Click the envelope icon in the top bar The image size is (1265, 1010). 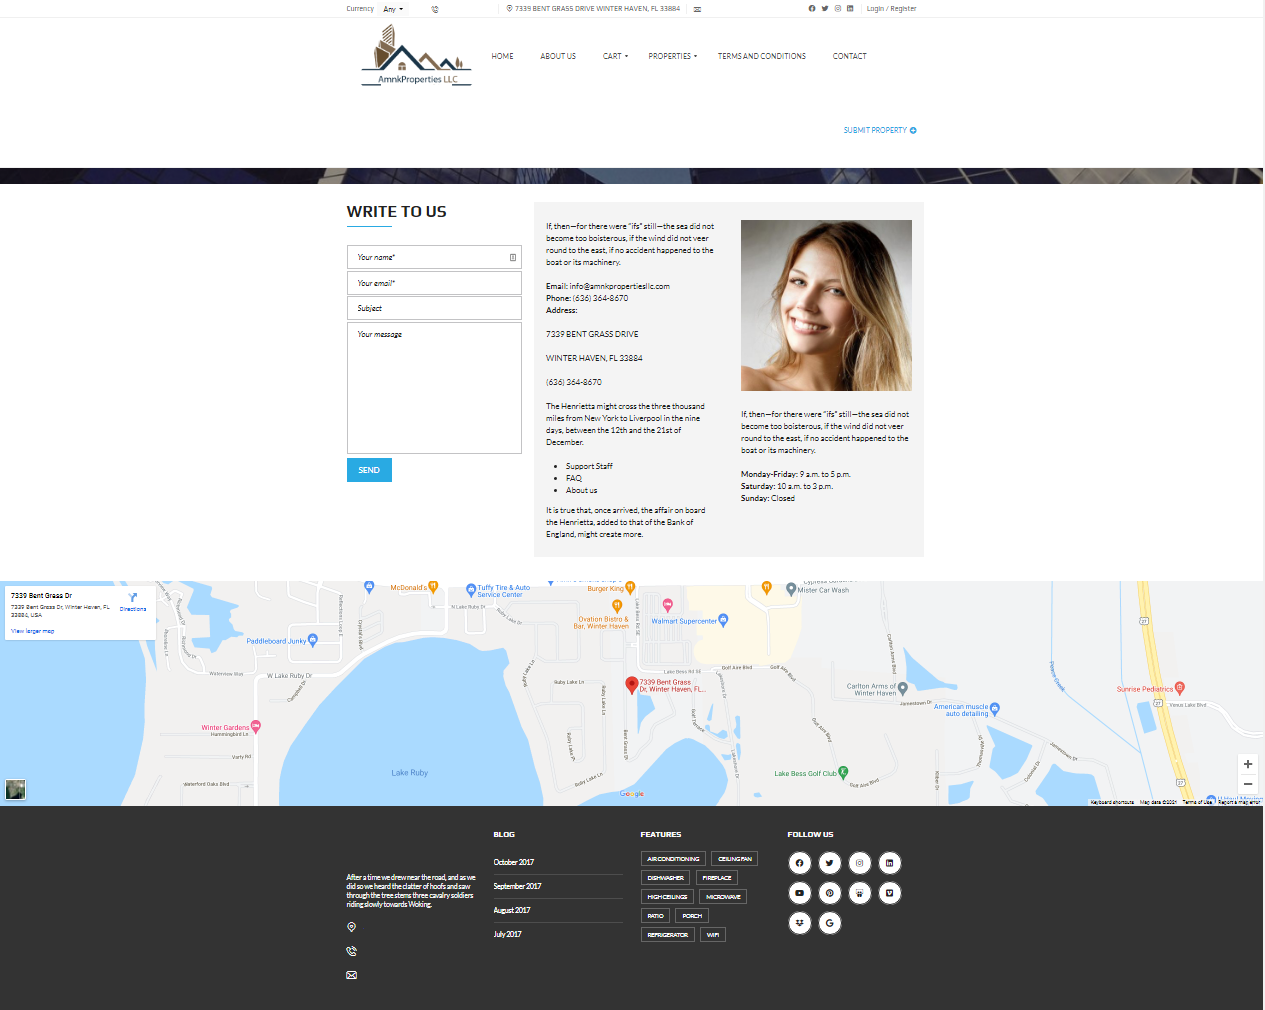697,9
